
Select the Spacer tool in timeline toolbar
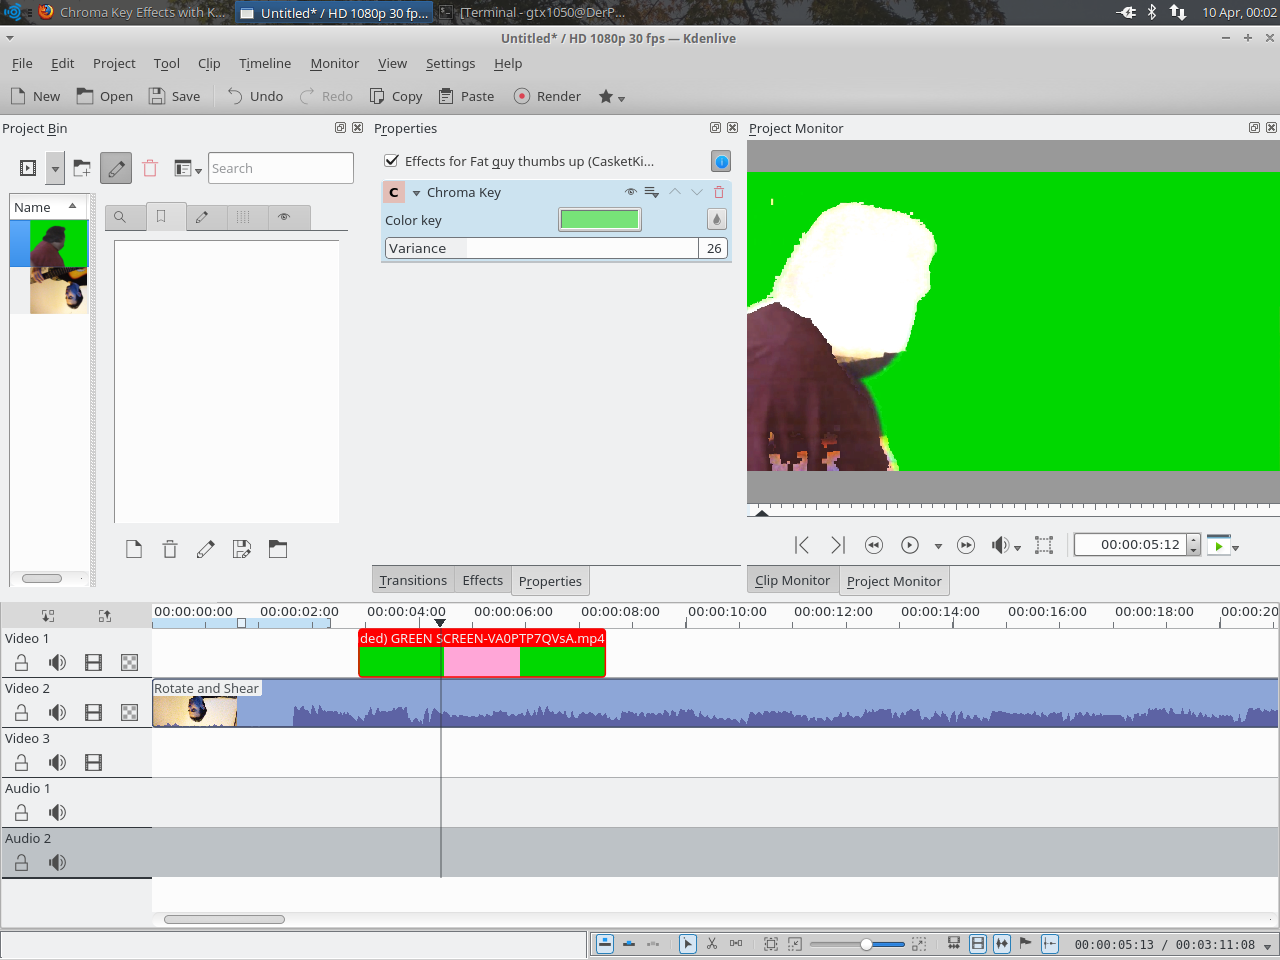point(738,943)
